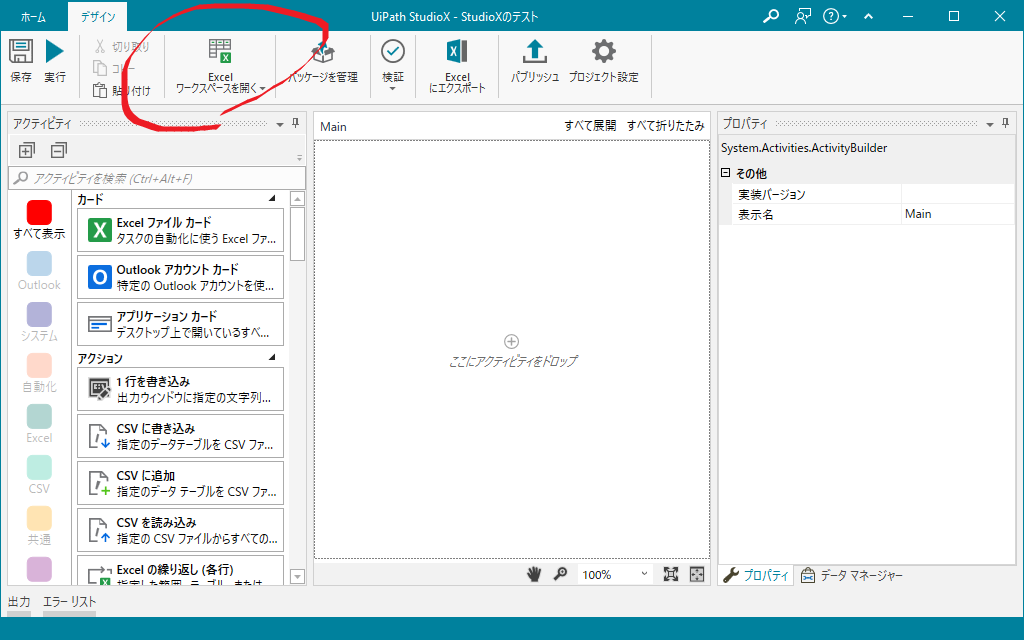Add the CSV を読み込み activity

[180, 530]
